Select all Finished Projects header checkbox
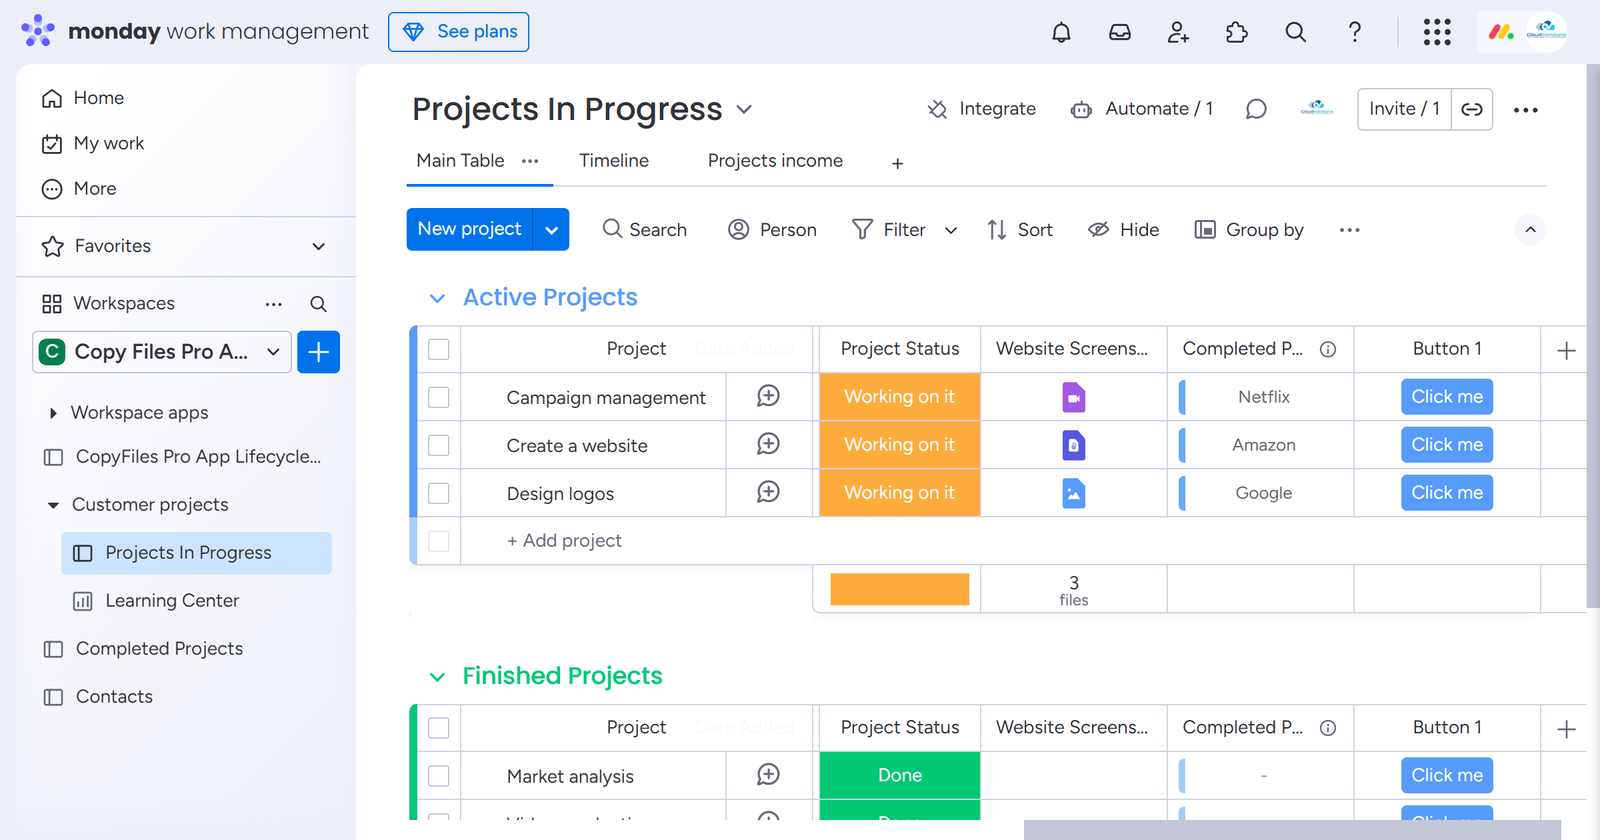Viewport: 1600px width, 840px height. [x=439, y=728]
